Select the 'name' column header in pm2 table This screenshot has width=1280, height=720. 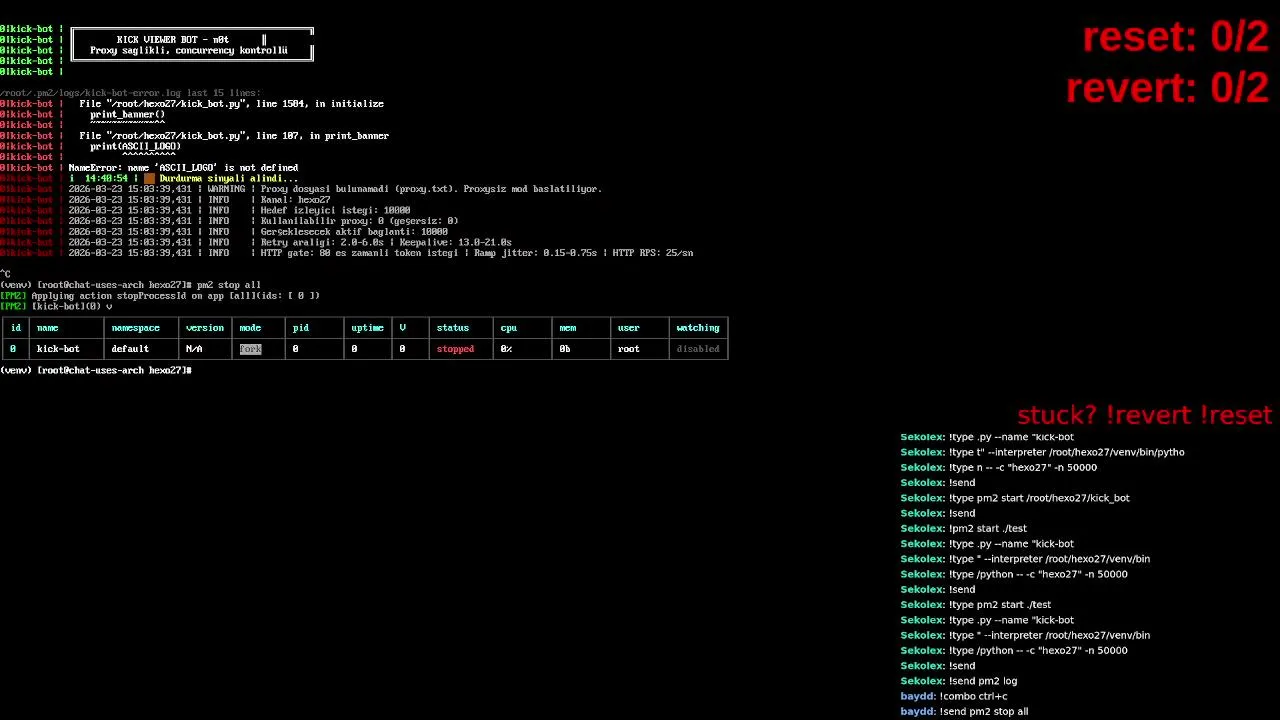47,328
